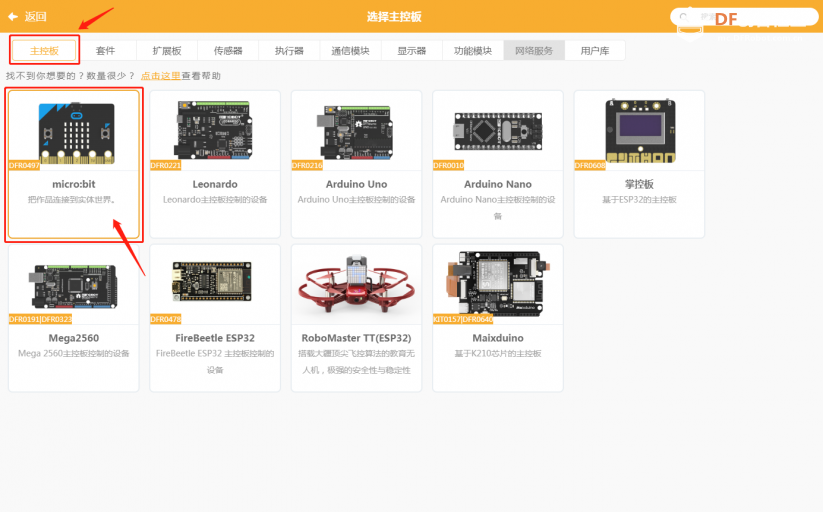
Task: Select the 掌控板 board image
Action: 640,131
